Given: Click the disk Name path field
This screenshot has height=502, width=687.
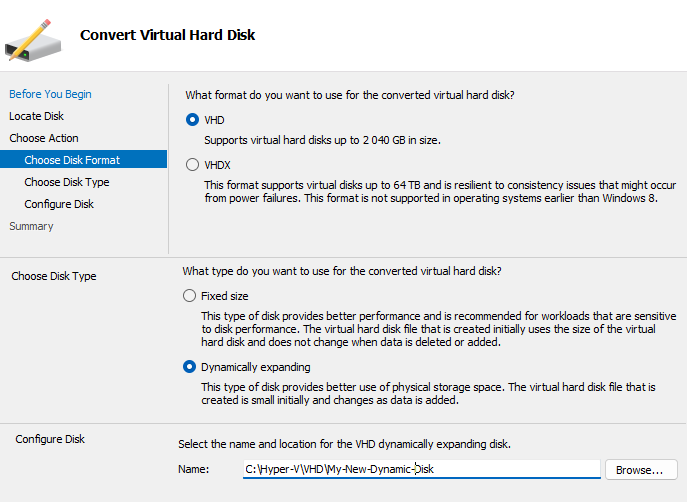Looking at the screenshot, I should (x=420, y=469).
